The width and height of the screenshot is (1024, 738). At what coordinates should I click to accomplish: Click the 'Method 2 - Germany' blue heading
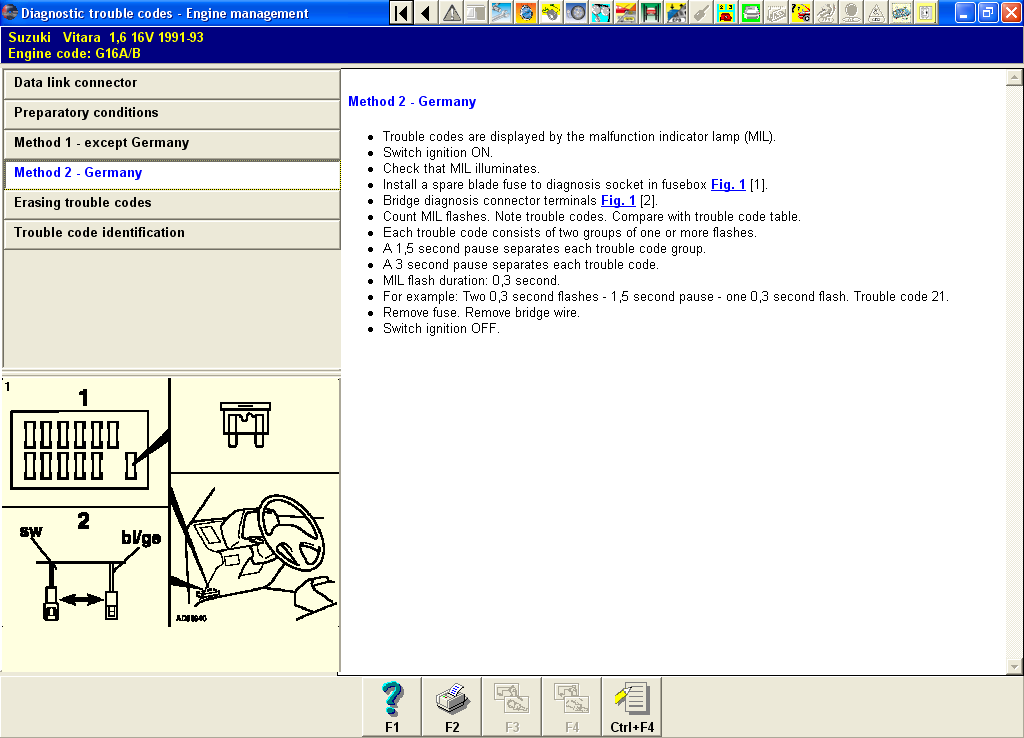click(412, 101)
